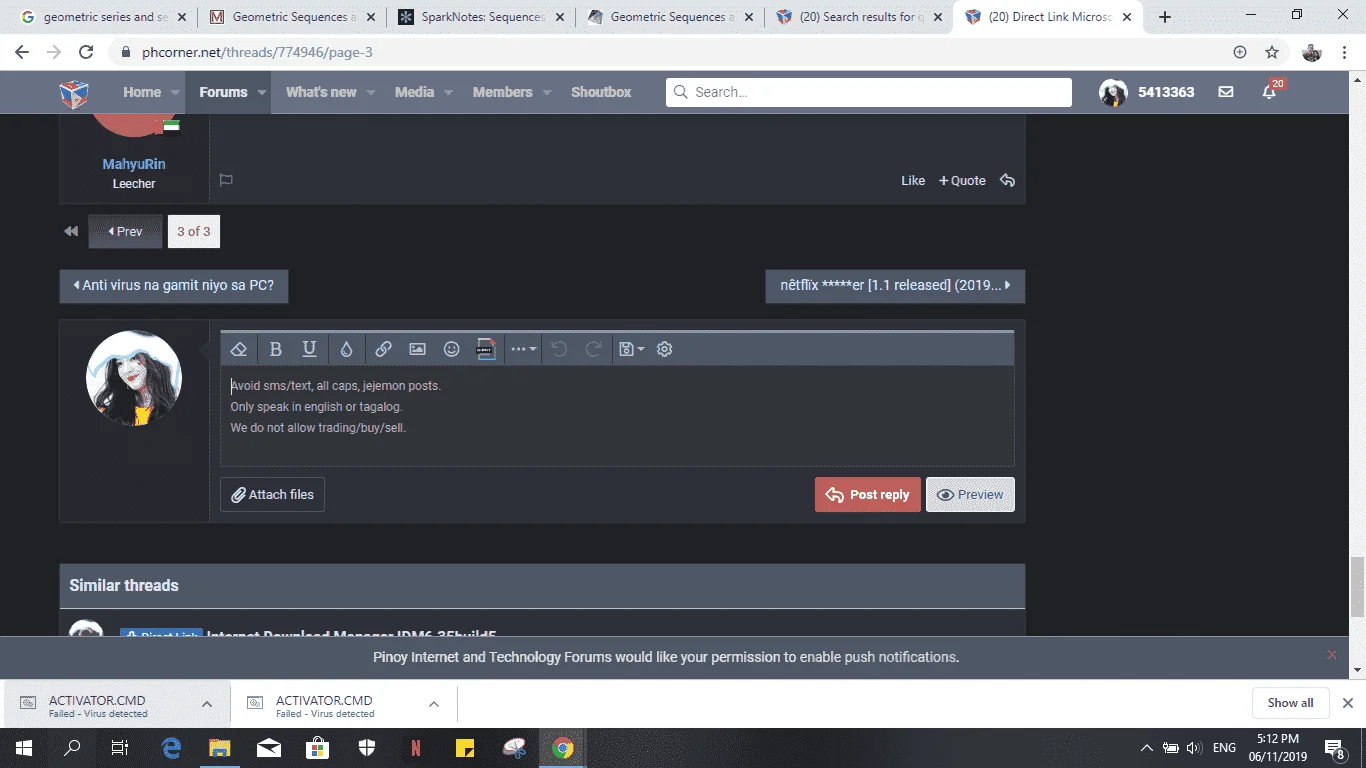Switch to the 'geometric series' Google tab
This screenshot has width=1366, height=768.
[x=104, y=17]
